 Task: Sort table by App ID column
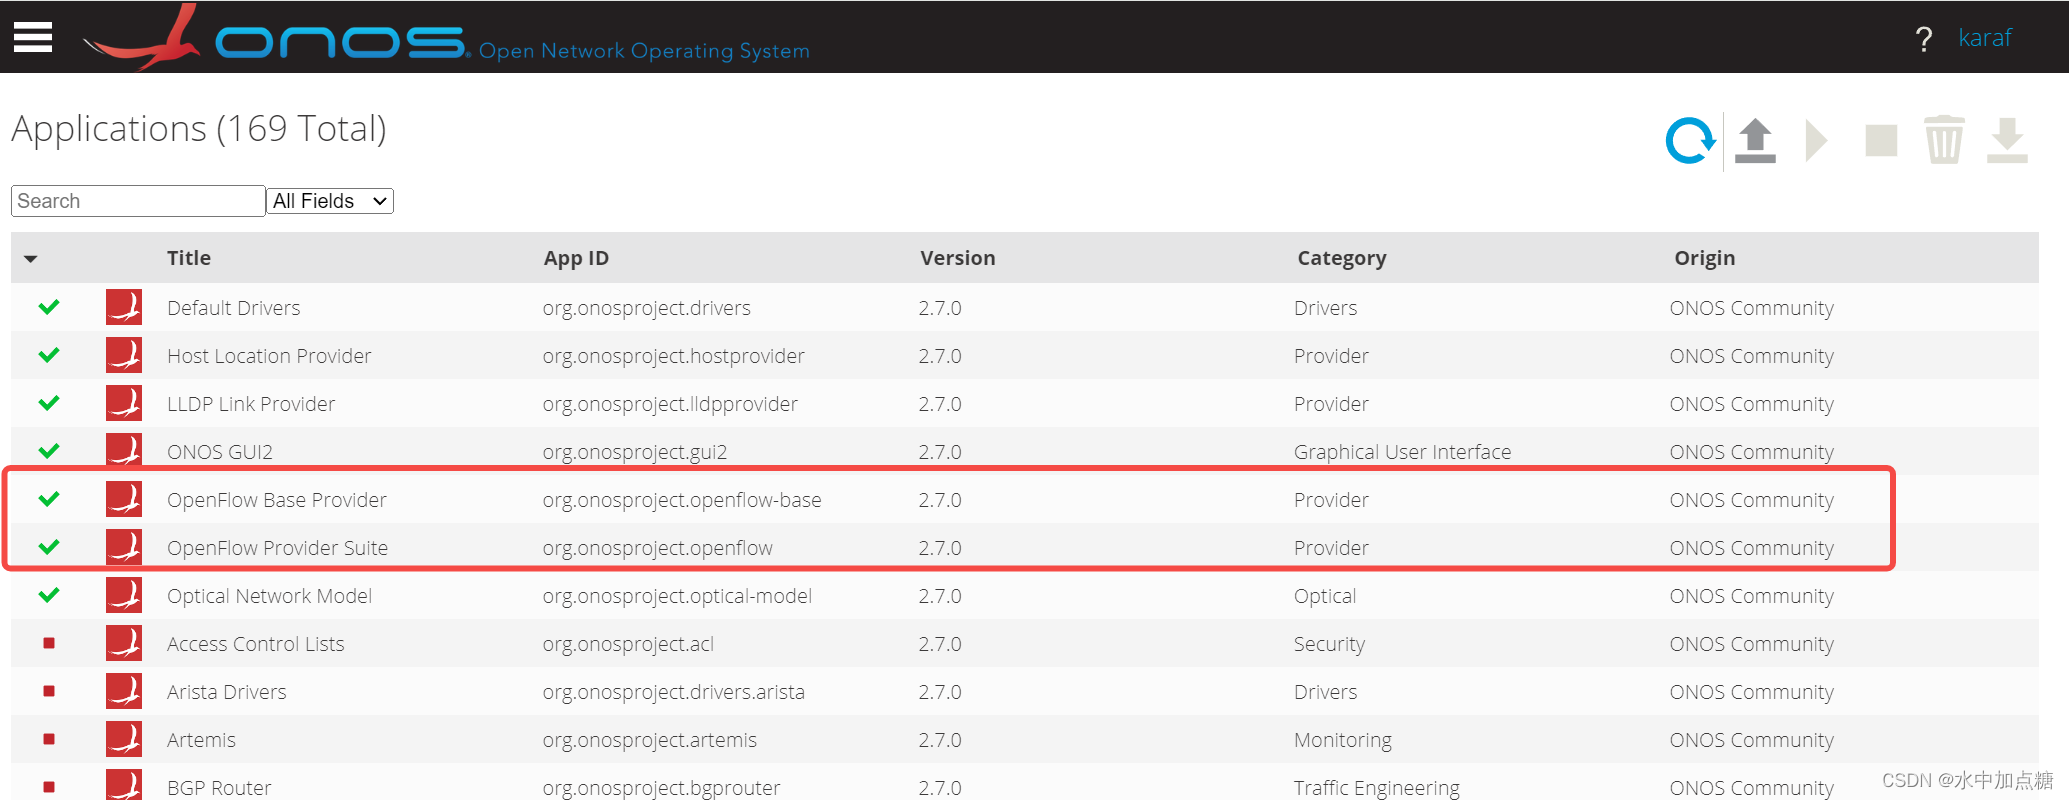tap(576, 258)
